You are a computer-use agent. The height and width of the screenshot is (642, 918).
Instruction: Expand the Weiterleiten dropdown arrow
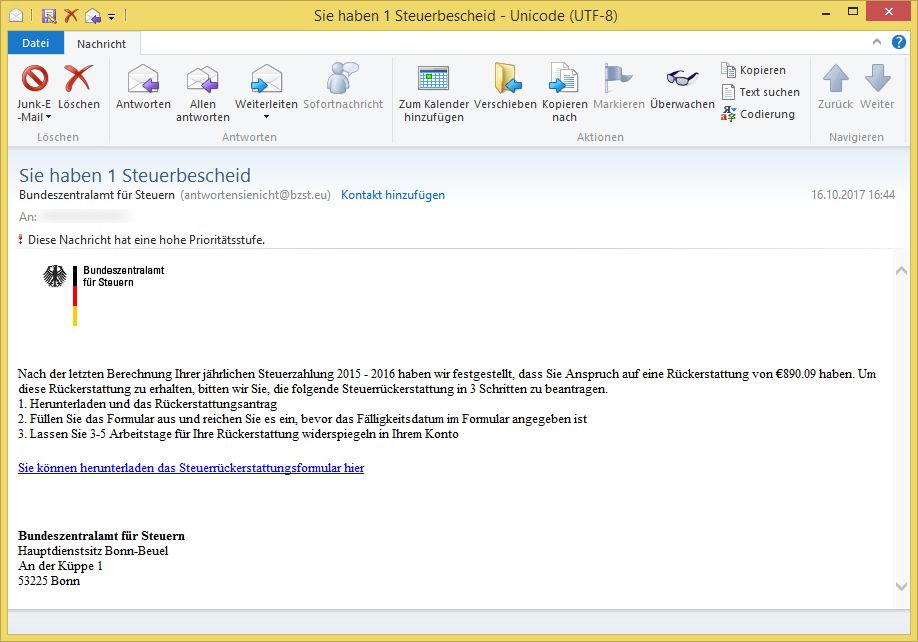(x=266, y=117)
